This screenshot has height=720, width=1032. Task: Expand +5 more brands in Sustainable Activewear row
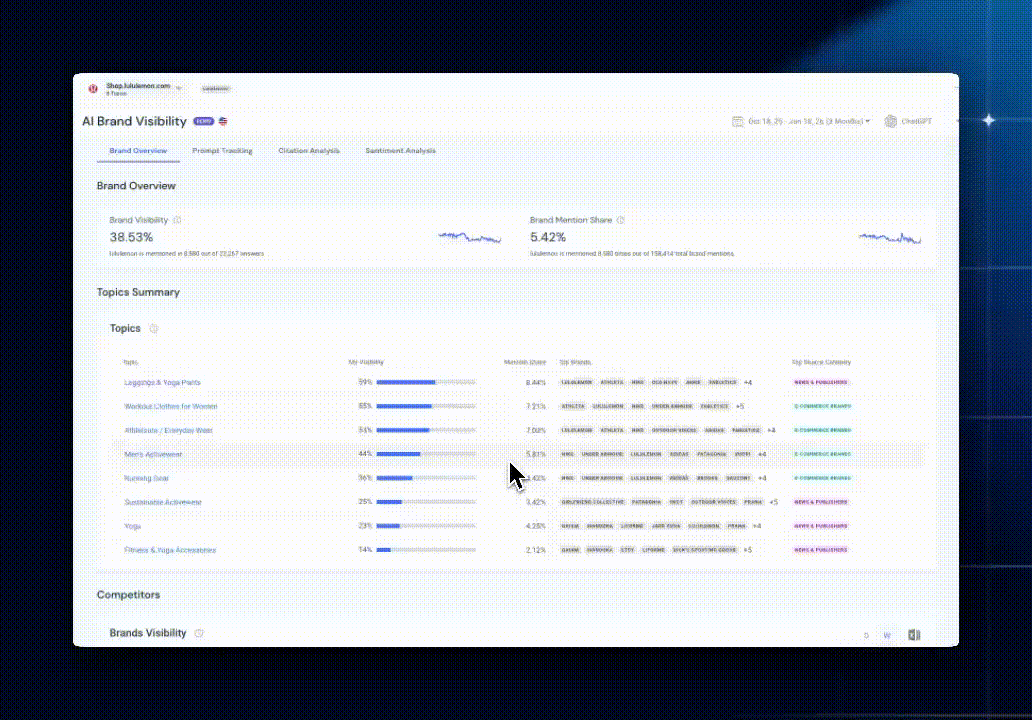pos(773,502)
